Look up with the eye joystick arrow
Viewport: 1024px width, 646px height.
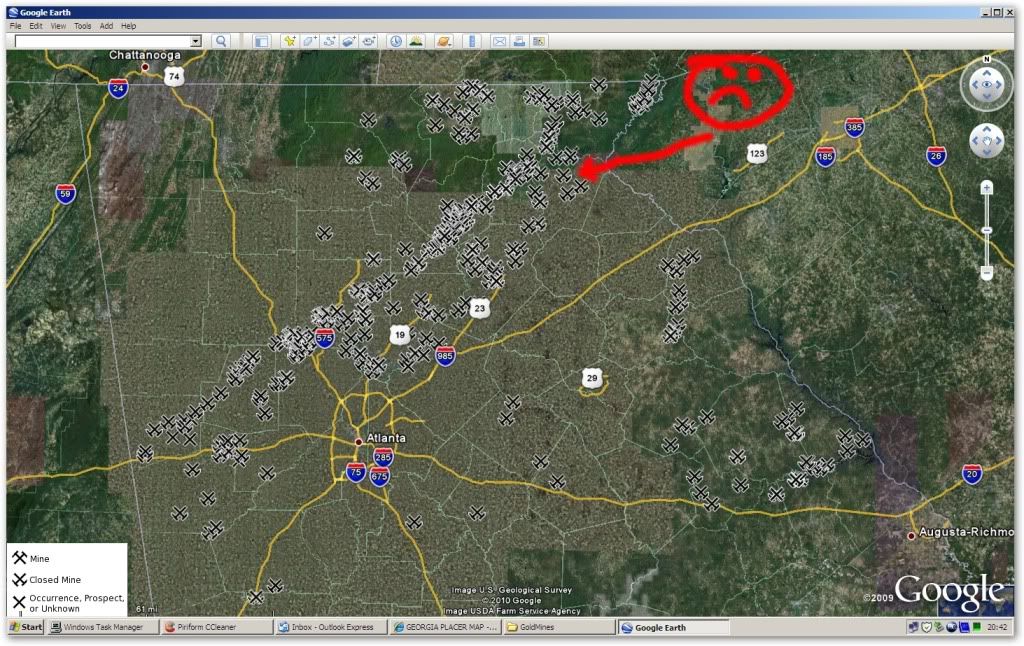(x=987, y=73)
